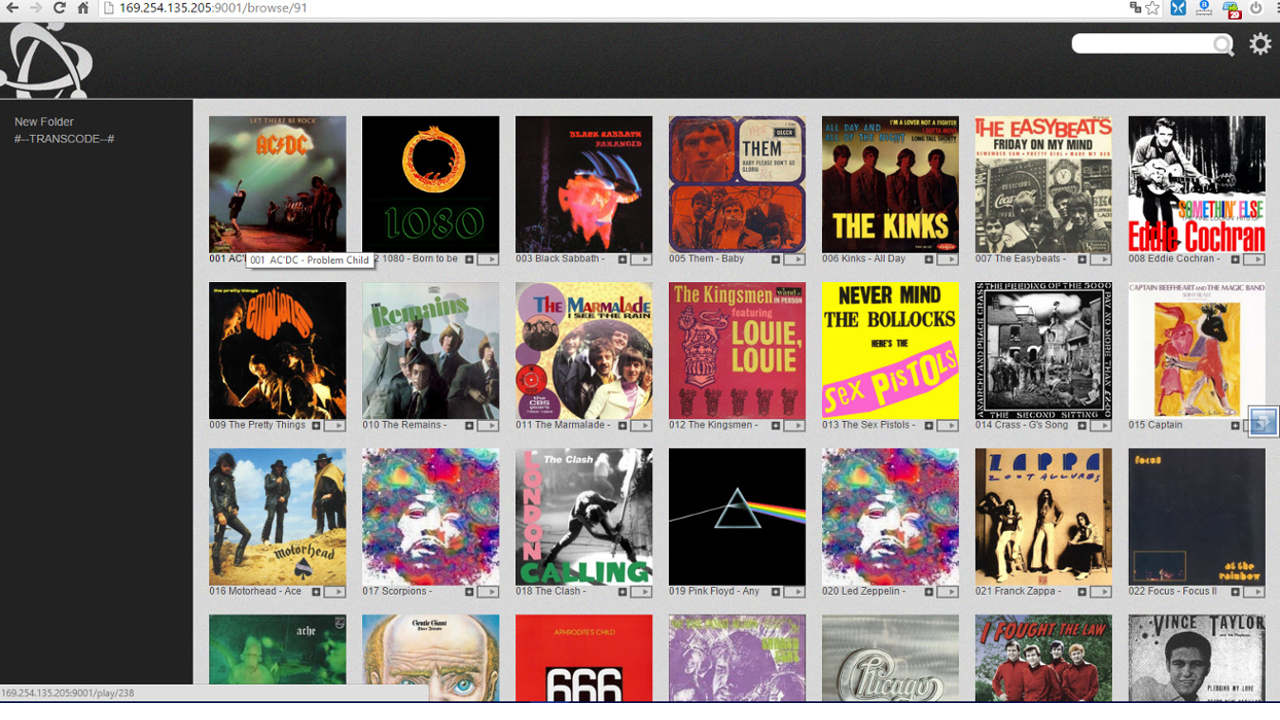Play 010 The Remains track

pos(487,425)
